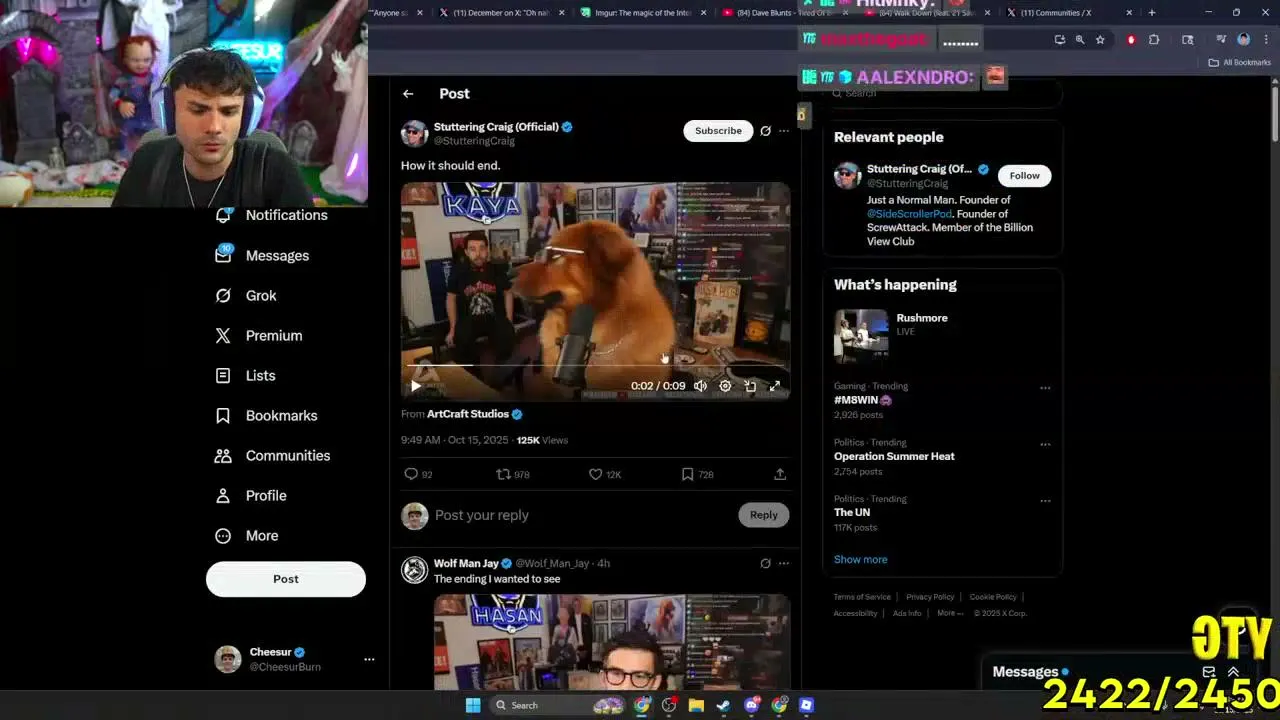Screen dimensions: 1280x720
Task: Expand video to fullscreen
Action: 774,386
